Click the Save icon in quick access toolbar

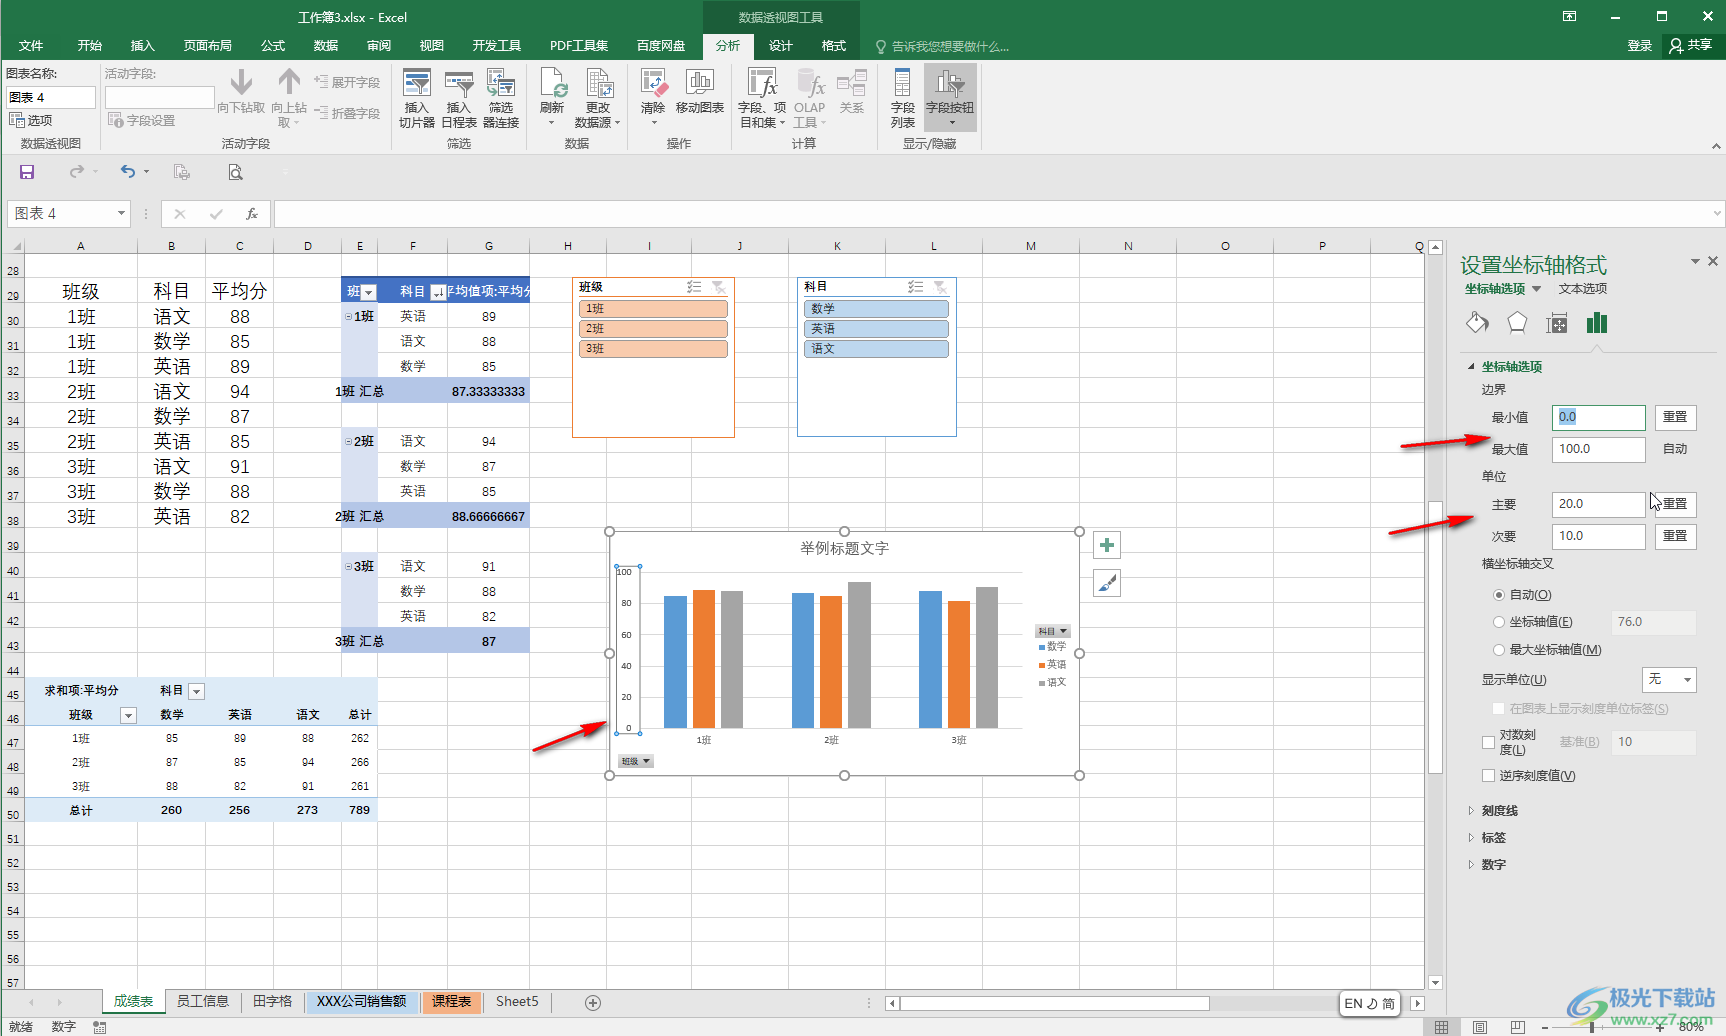point(27,172)
